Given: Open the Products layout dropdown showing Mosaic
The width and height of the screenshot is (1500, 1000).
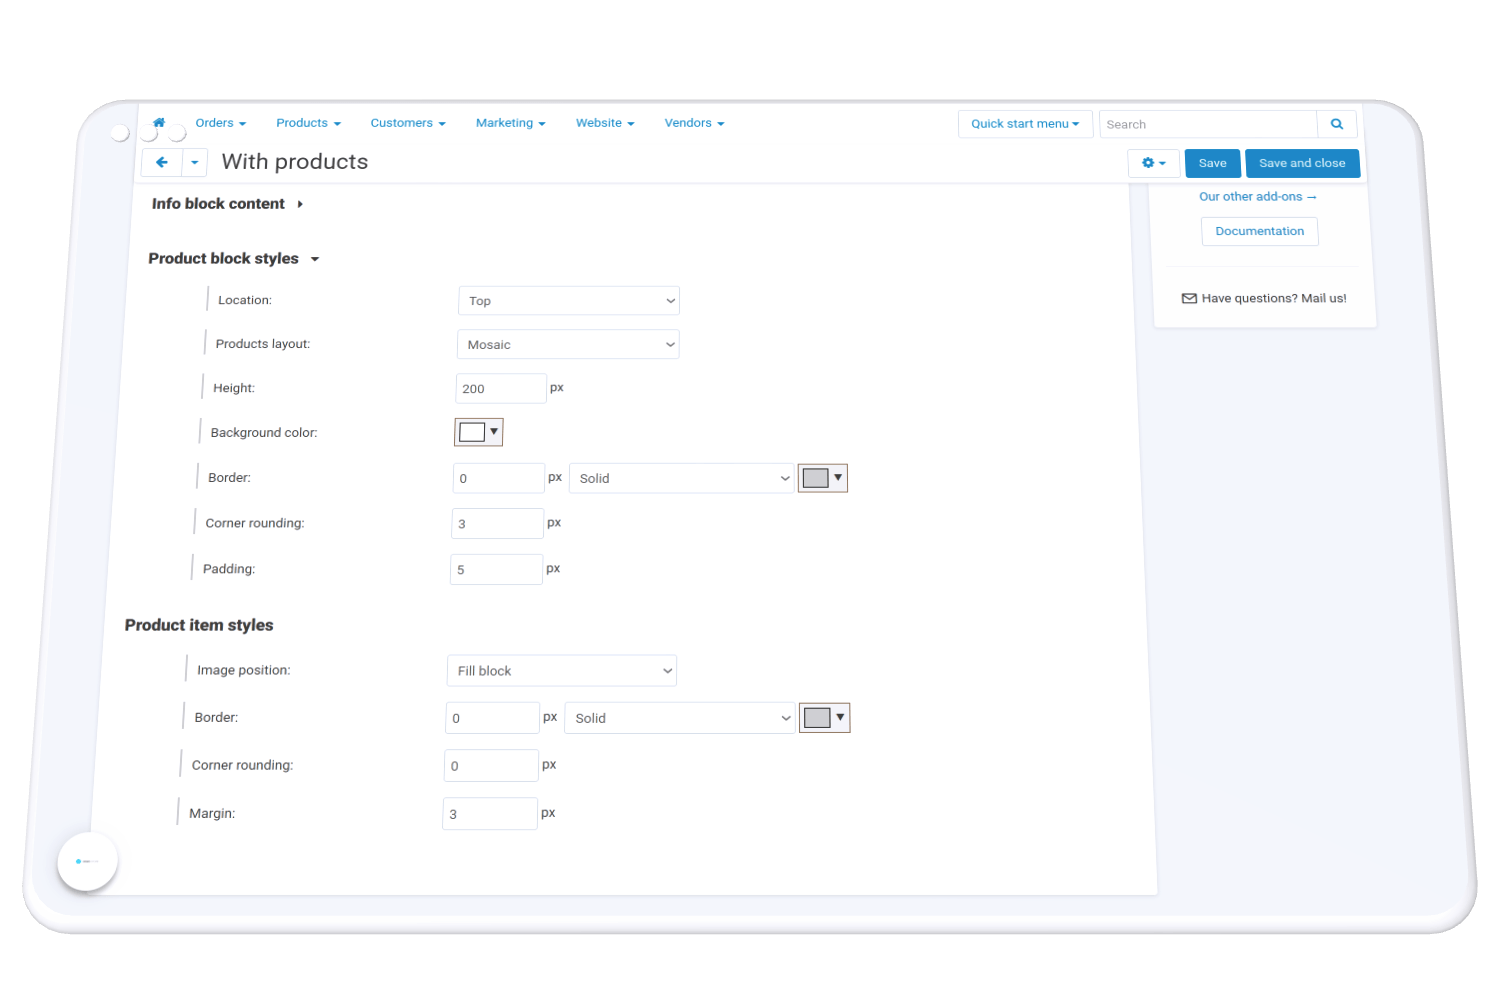Looking at the screenshot, I should [x=568, y=344].
